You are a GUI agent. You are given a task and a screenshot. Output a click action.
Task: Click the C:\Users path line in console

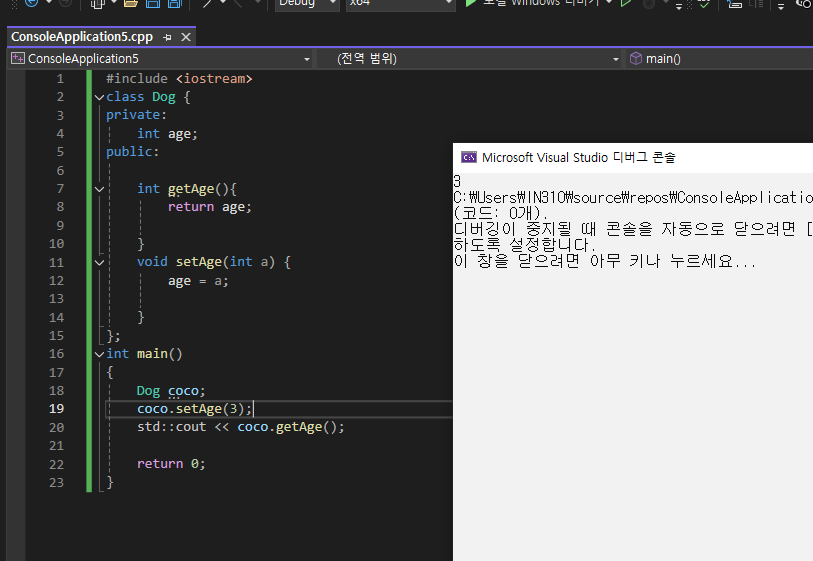coord(633,198)
